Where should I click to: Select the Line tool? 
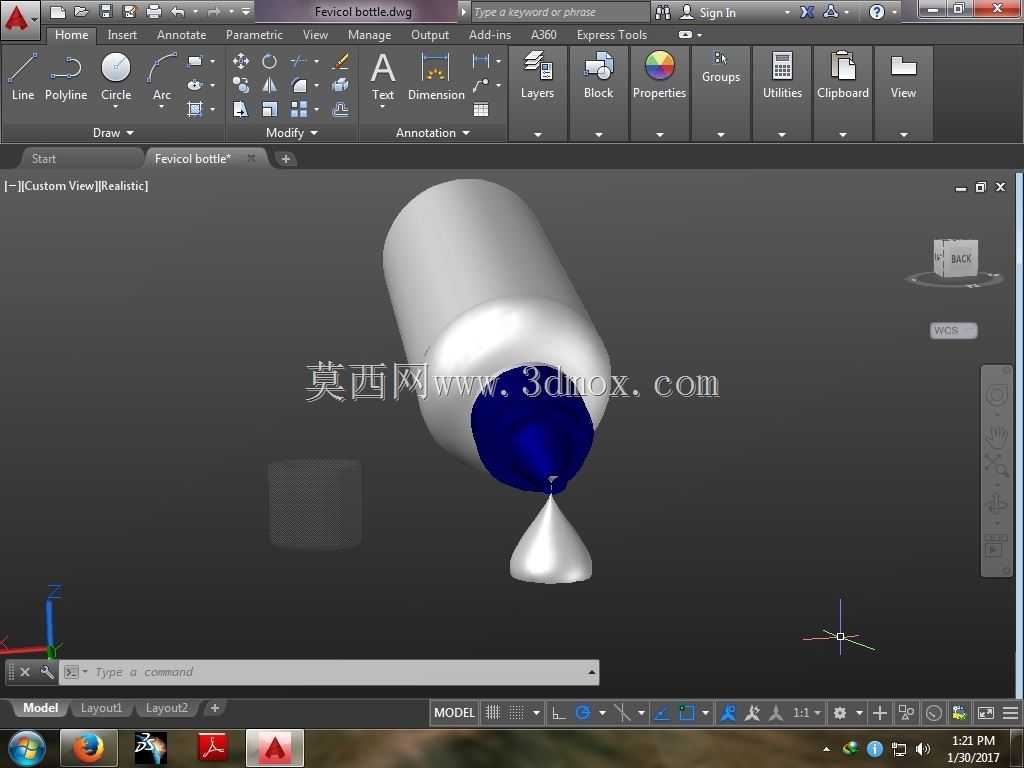[x=22, y=76]
